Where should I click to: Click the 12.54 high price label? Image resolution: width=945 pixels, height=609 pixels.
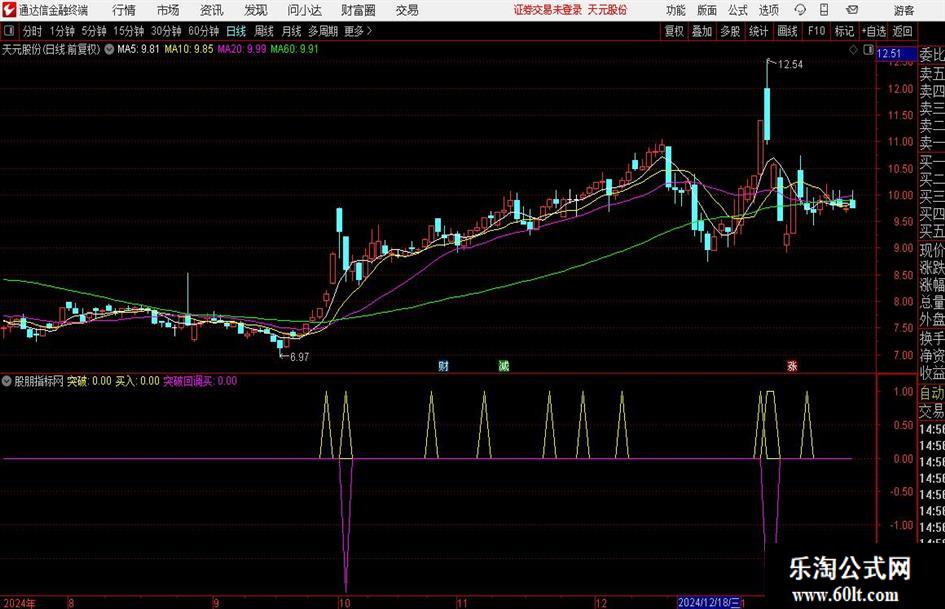(790, 65)
